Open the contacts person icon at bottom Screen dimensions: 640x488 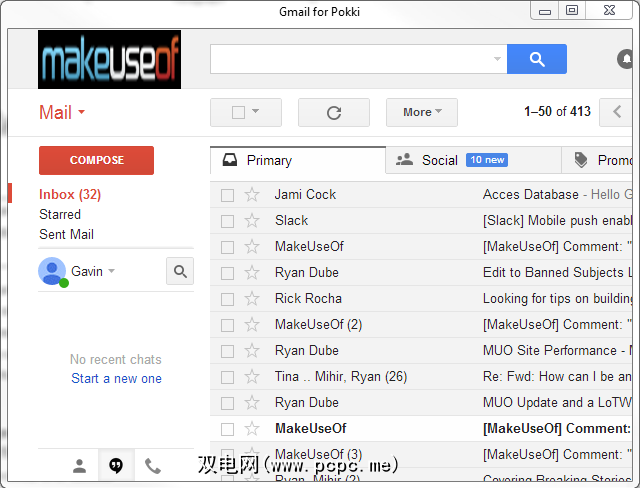click(x=79, y=466)
